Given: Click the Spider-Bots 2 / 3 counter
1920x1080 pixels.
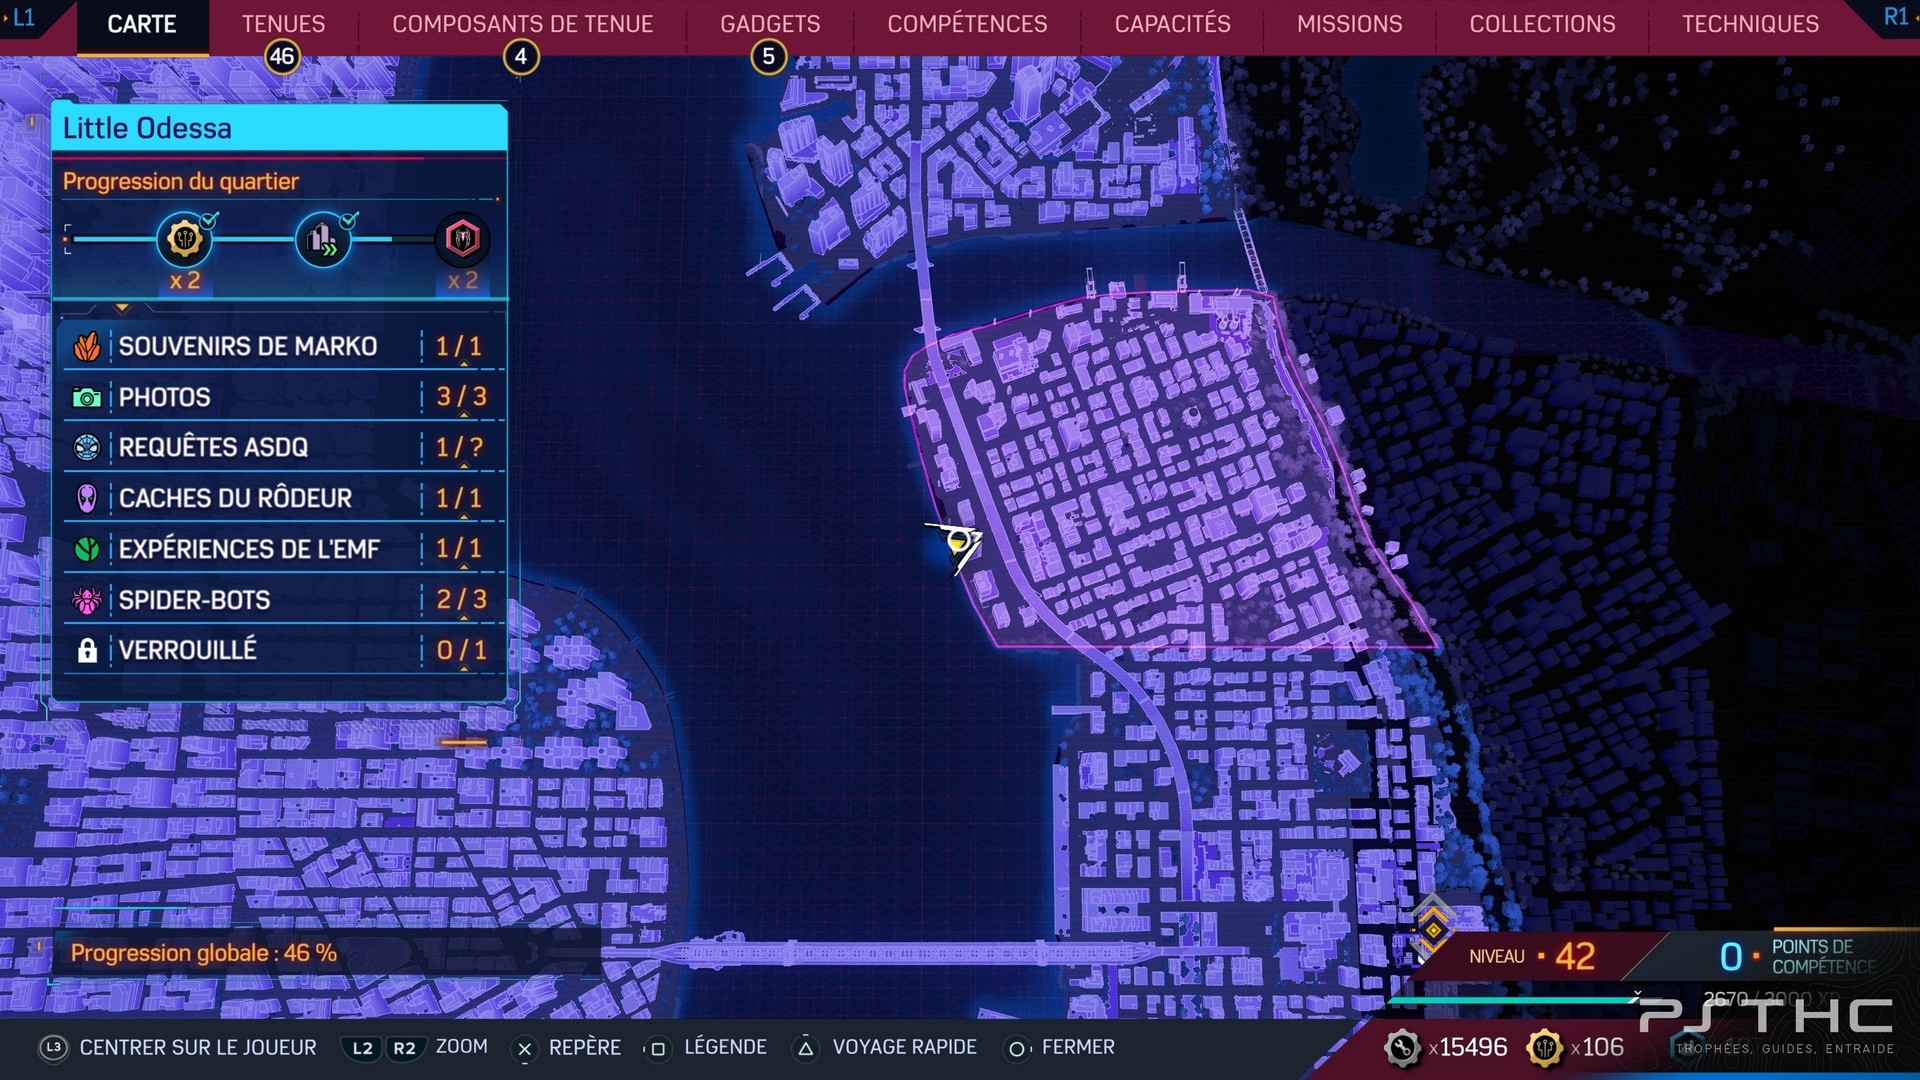Looking at the screenshot, I should (461, 599).
